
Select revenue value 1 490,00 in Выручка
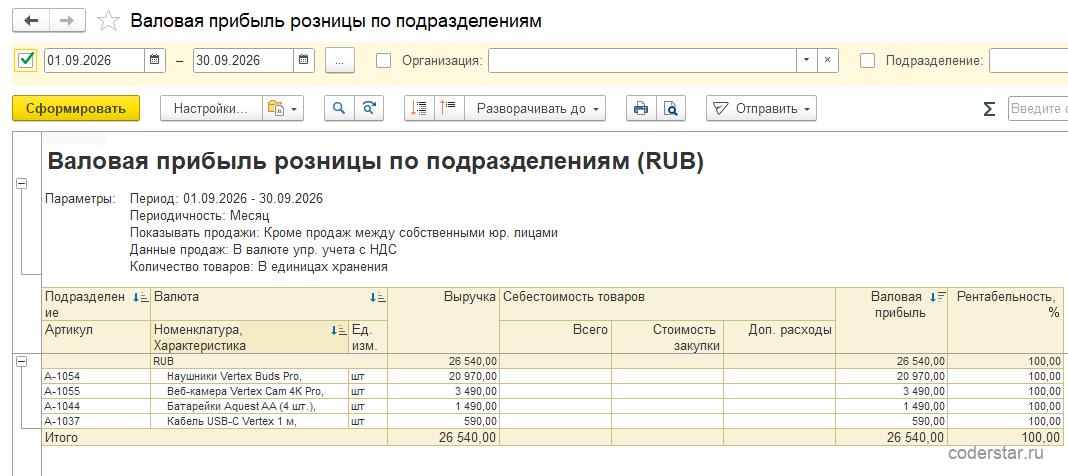click(443, 407)
